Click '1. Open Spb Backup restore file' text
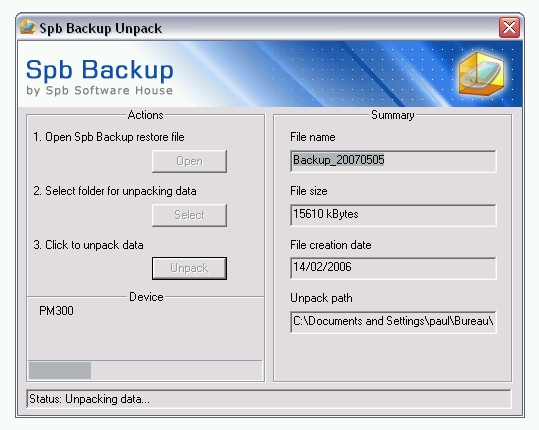 pos(109,137)
